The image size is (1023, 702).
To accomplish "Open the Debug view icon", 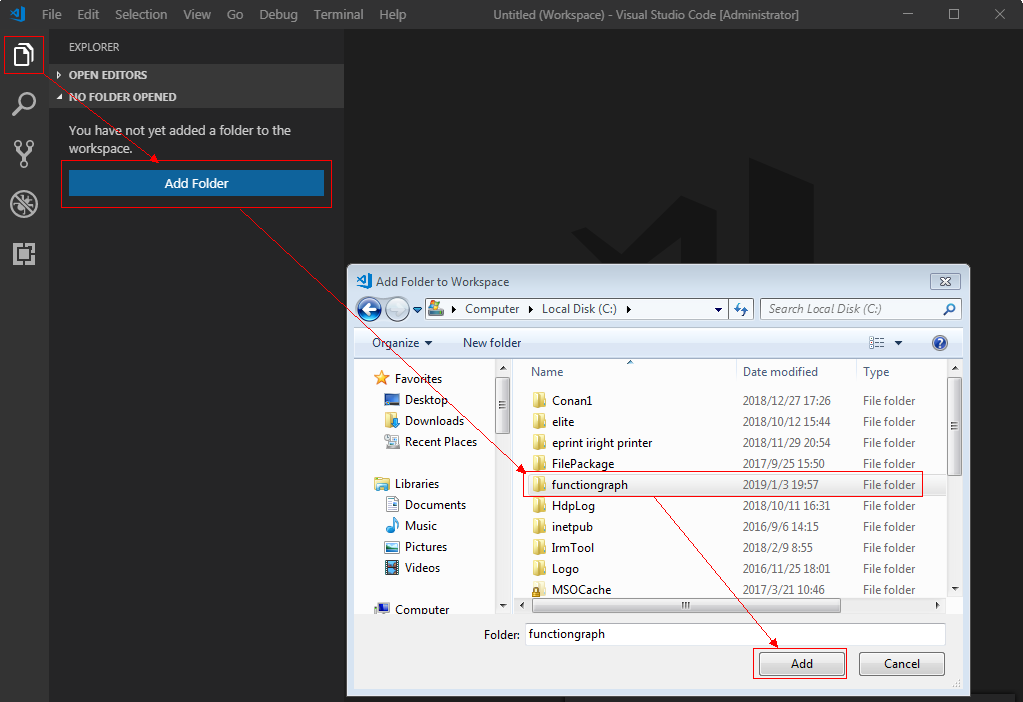I will (24, 204).
